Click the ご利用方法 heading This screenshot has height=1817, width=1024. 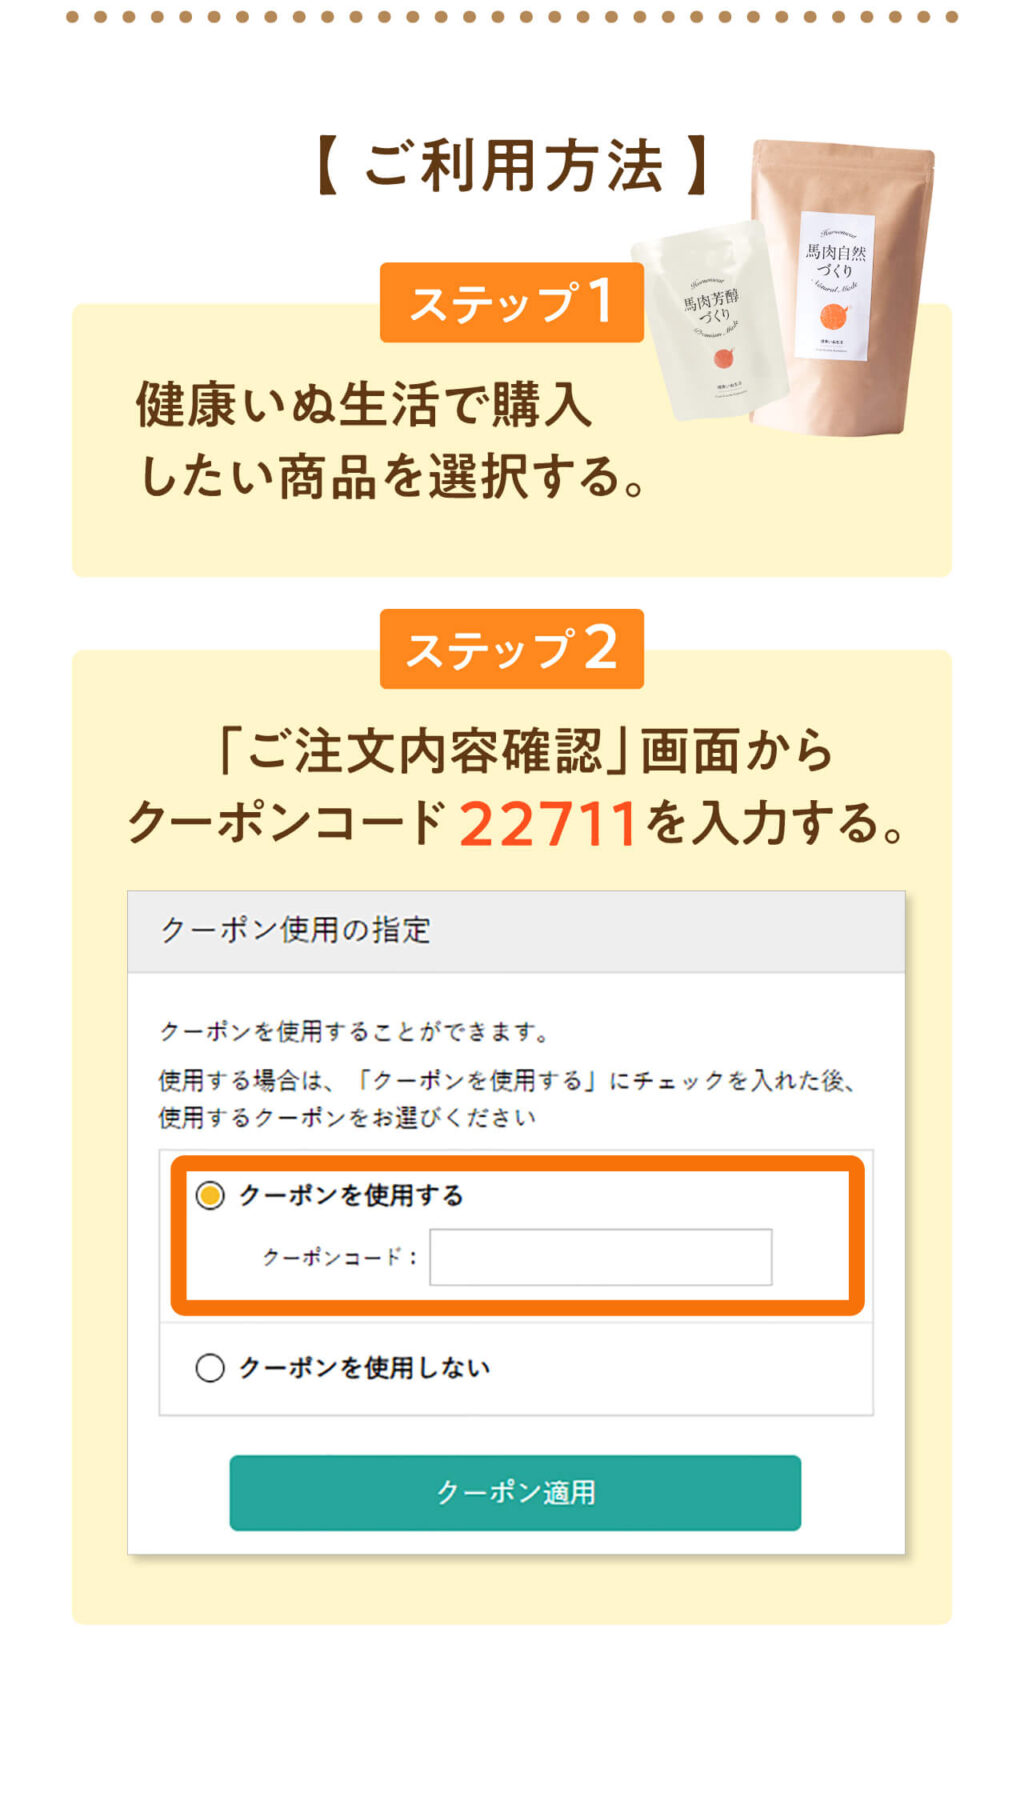click(x=512, y=165)
